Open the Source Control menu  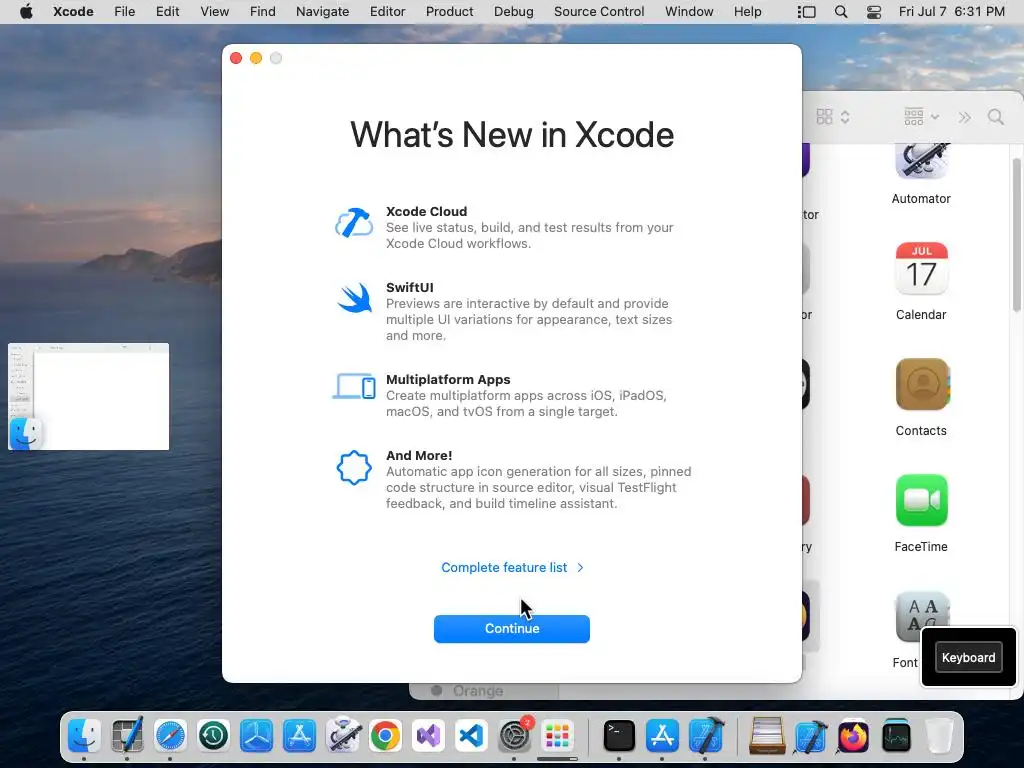coord(599,12)
